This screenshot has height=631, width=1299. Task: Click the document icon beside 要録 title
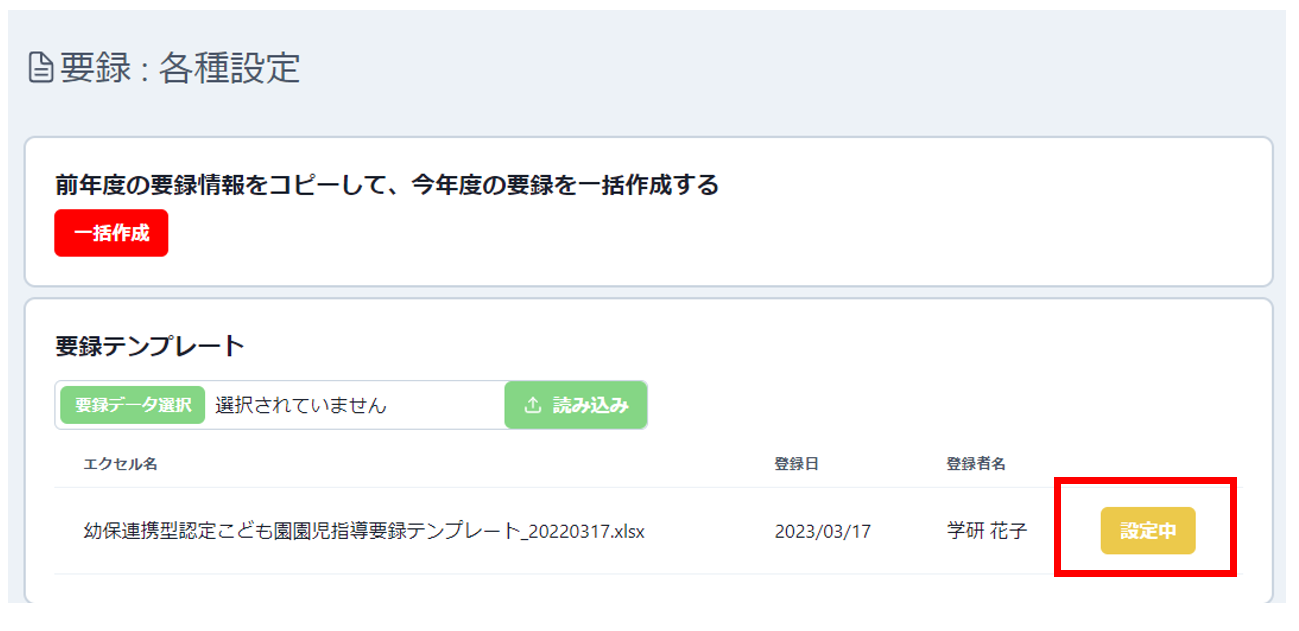point(41,69)
